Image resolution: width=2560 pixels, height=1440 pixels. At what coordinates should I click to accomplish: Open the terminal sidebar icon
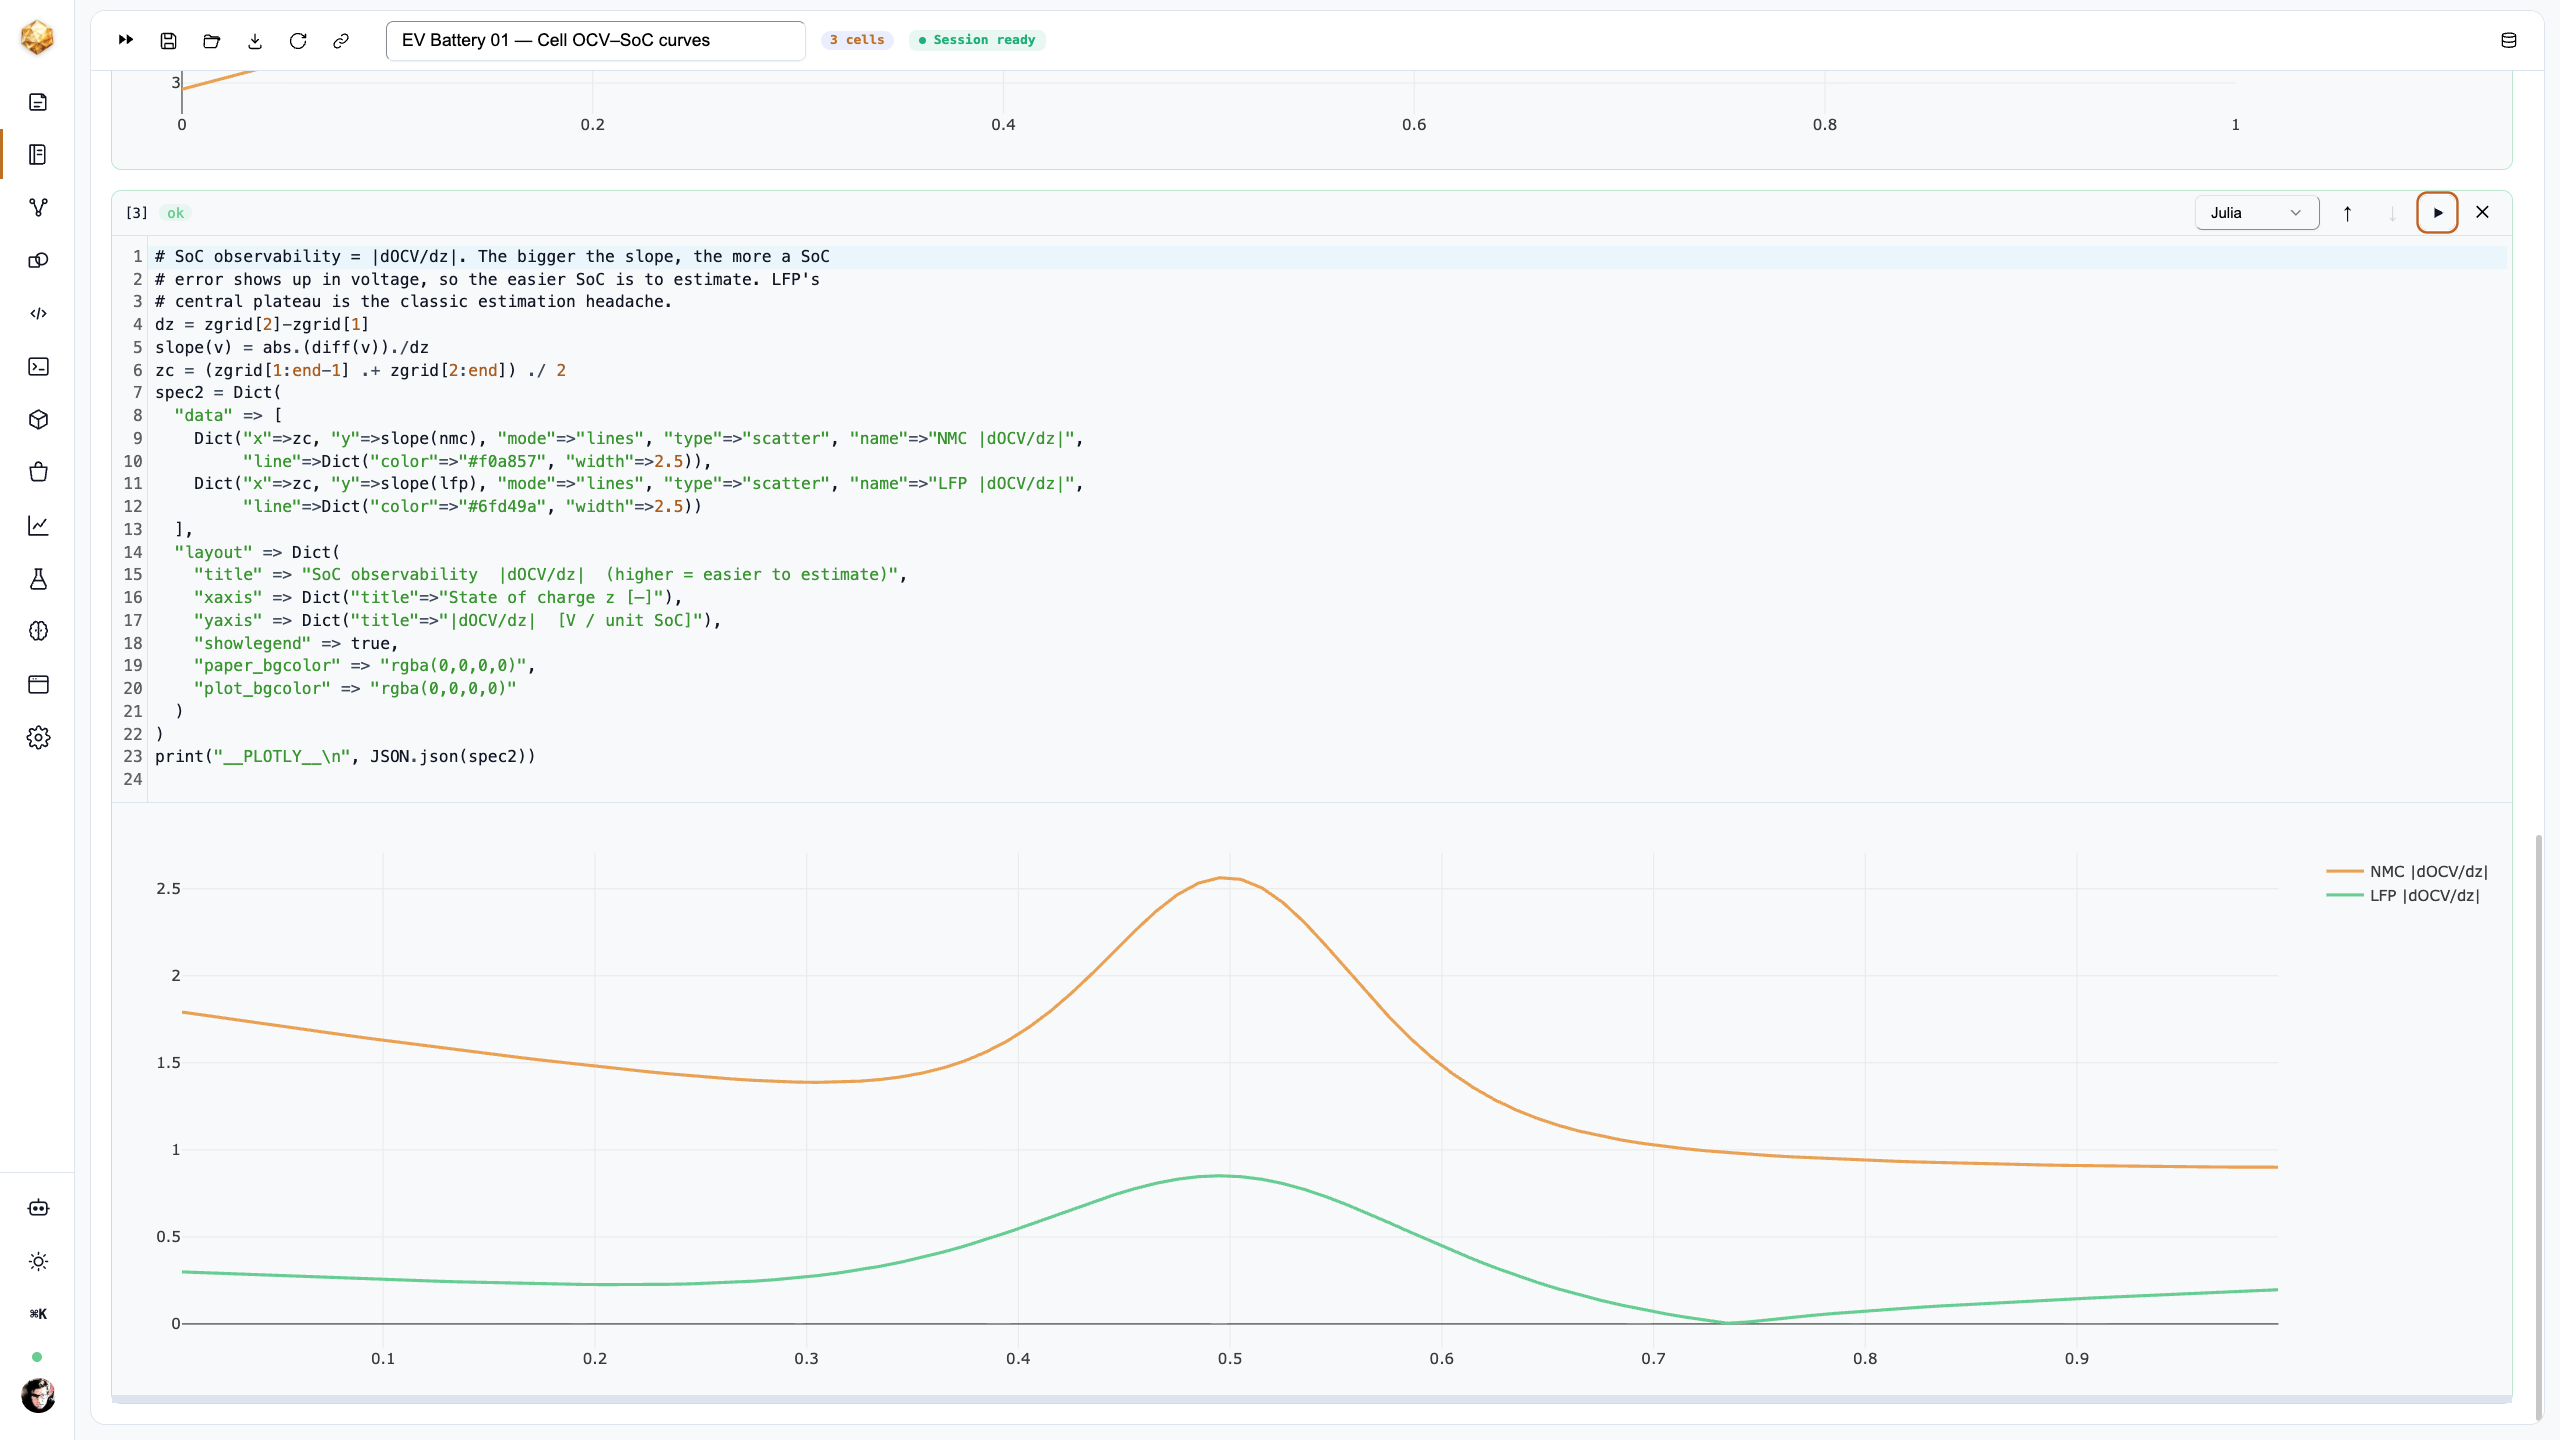pyautogui.click(x=38, y=367)
